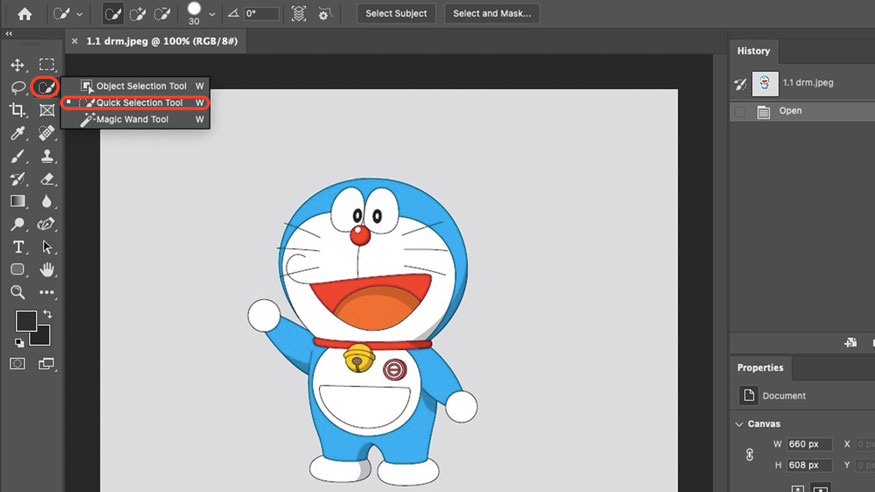The width and height of the screenshot is (875, 492).
Task: Collapse the Canvas section in Properties
Action: point(738,424)
